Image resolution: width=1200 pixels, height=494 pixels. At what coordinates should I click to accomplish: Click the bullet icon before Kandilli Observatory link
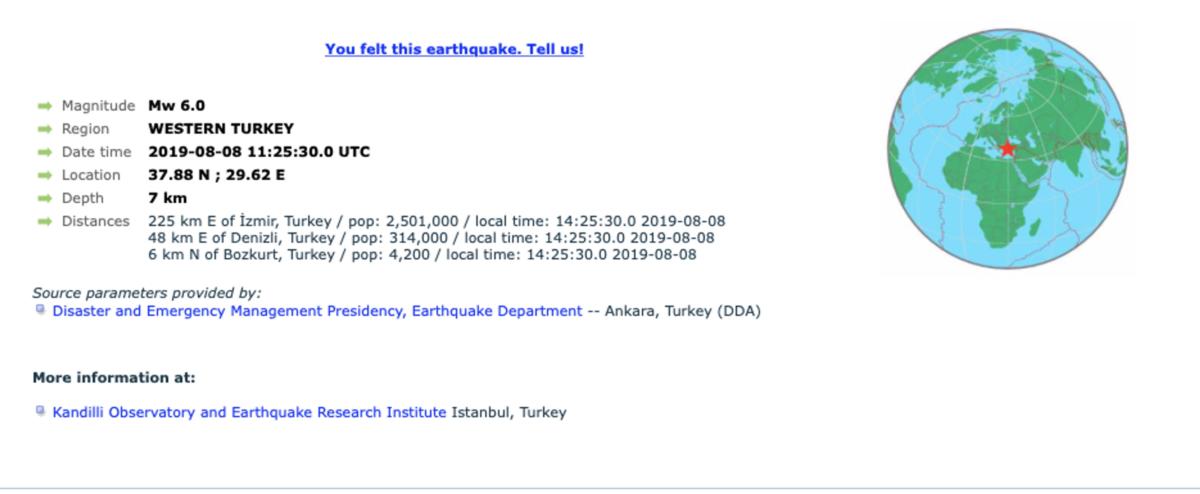(x=40, y=410)
